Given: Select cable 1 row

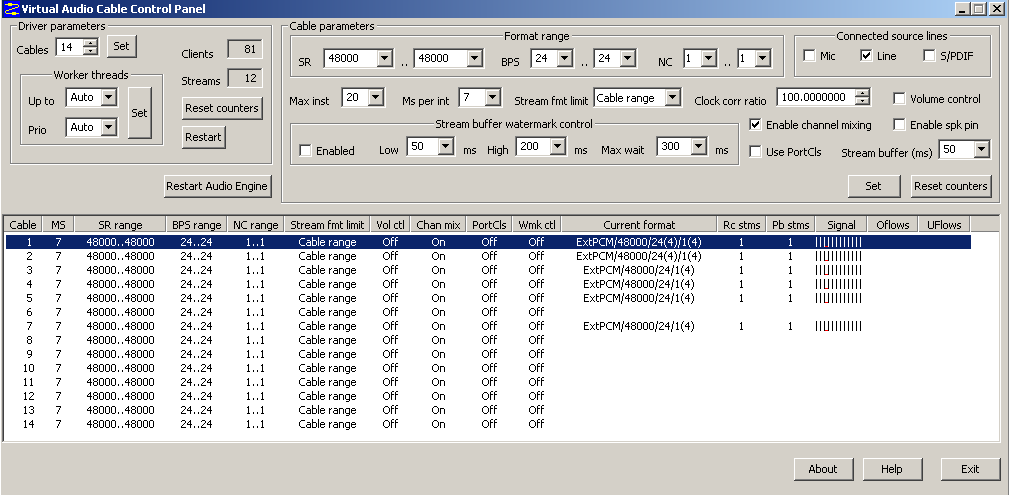Looking at the screenshot, I should pos(488,242).
